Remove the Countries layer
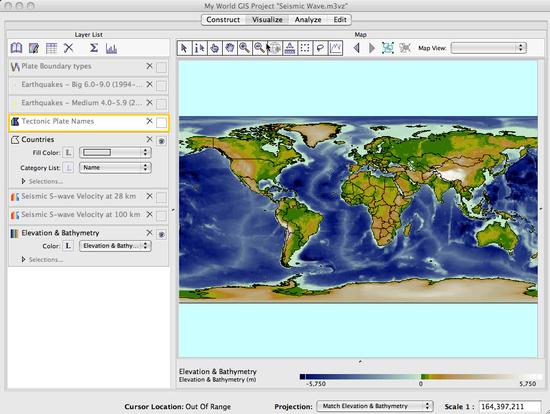Image resolution: width=550 pixels, height=414 pixels. point(149,139)
